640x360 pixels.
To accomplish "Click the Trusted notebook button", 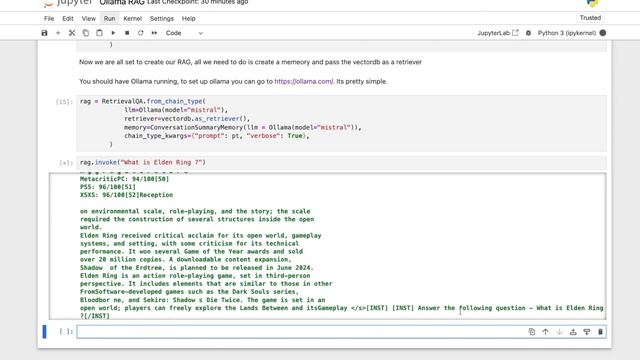I will tap(590, 18).
